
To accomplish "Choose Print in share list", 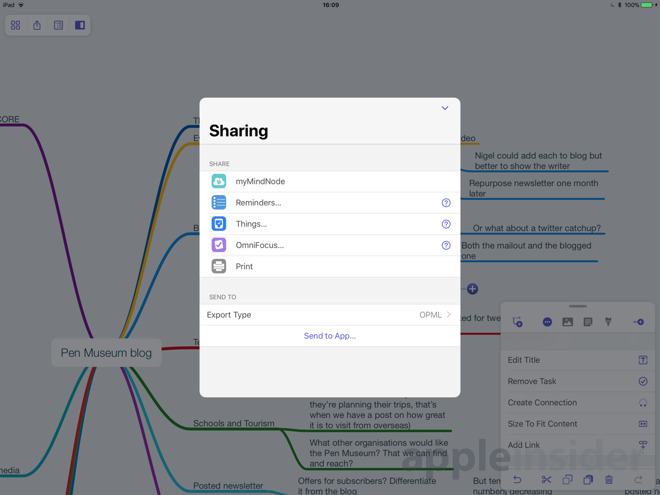I will coord(330,266).
